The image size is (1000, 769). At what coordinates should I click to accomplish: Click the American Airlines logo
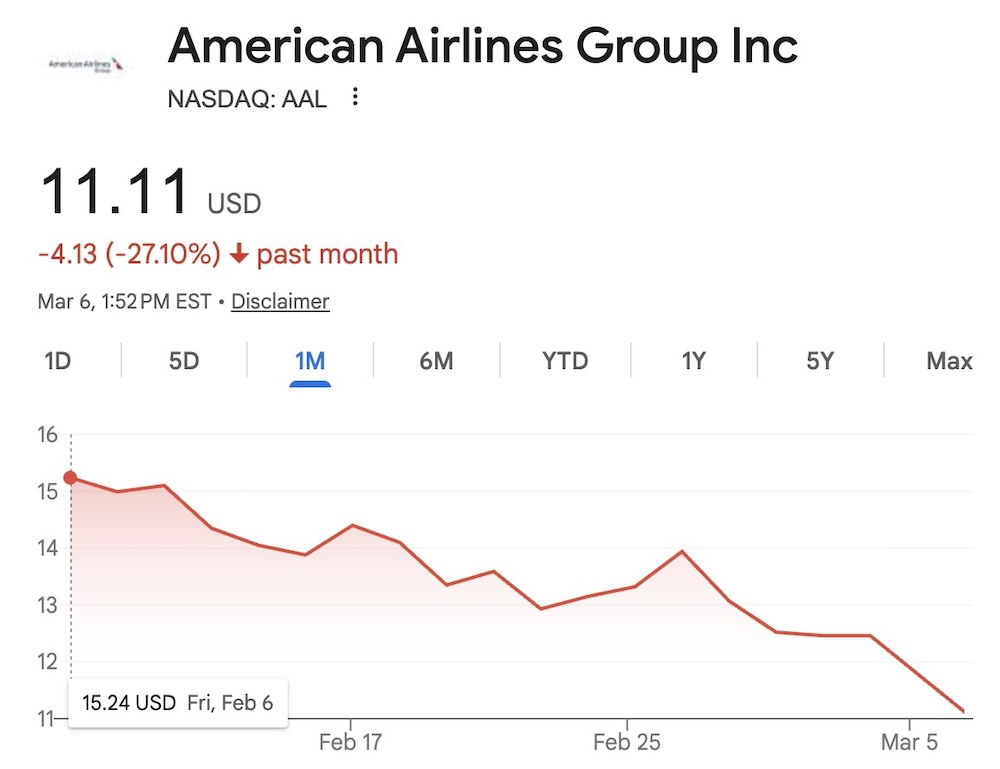[x=88, y=65]
